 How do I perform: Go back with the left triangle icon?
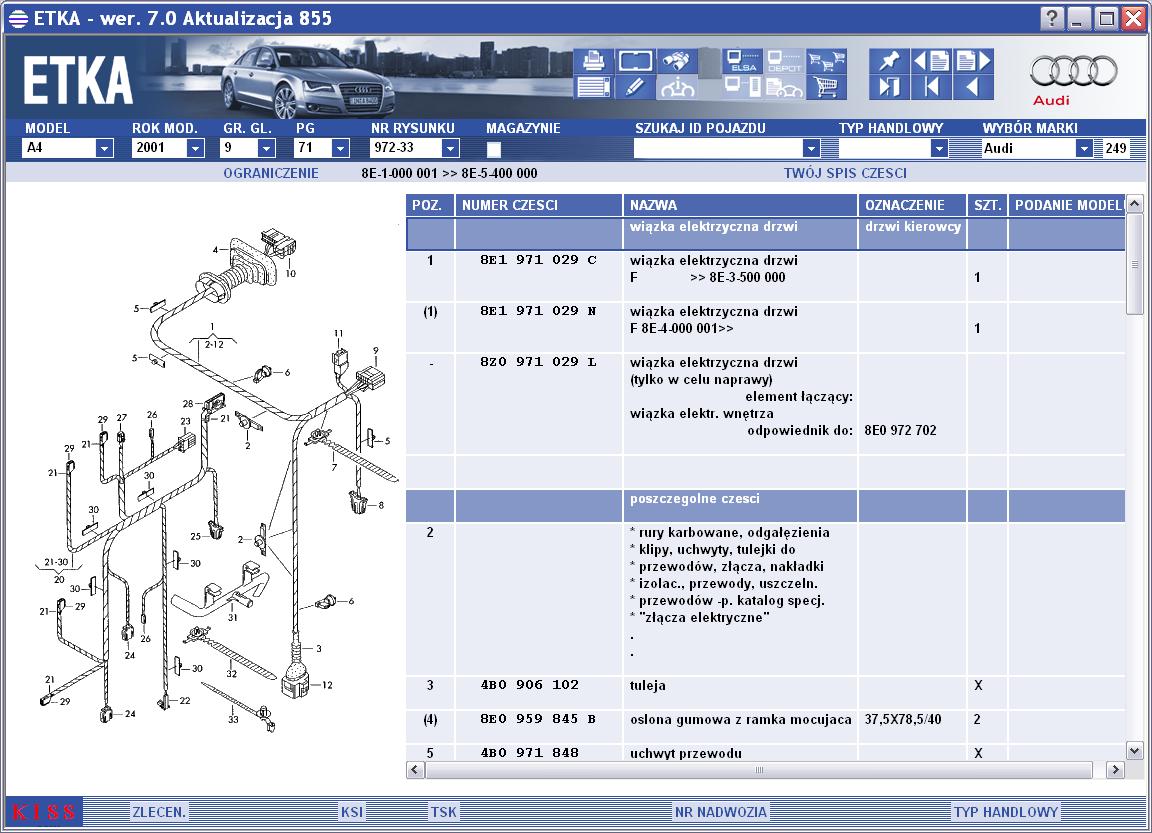click(973, 87)
